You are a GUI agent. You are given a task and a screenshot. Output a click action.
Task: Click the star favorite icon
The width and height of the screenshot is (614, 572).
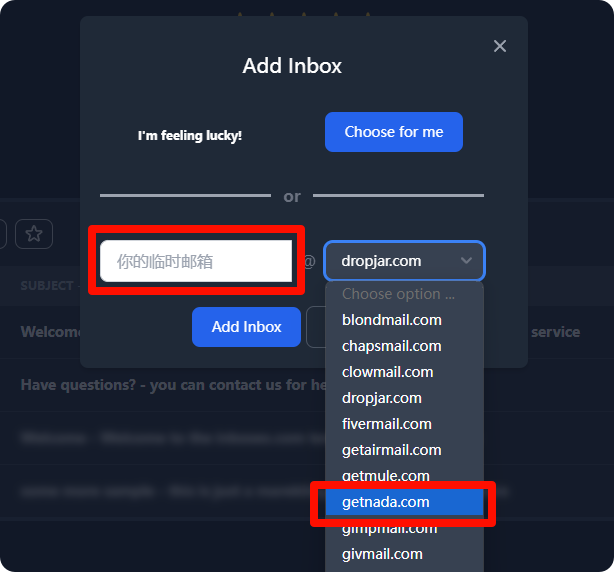(34, 234)
